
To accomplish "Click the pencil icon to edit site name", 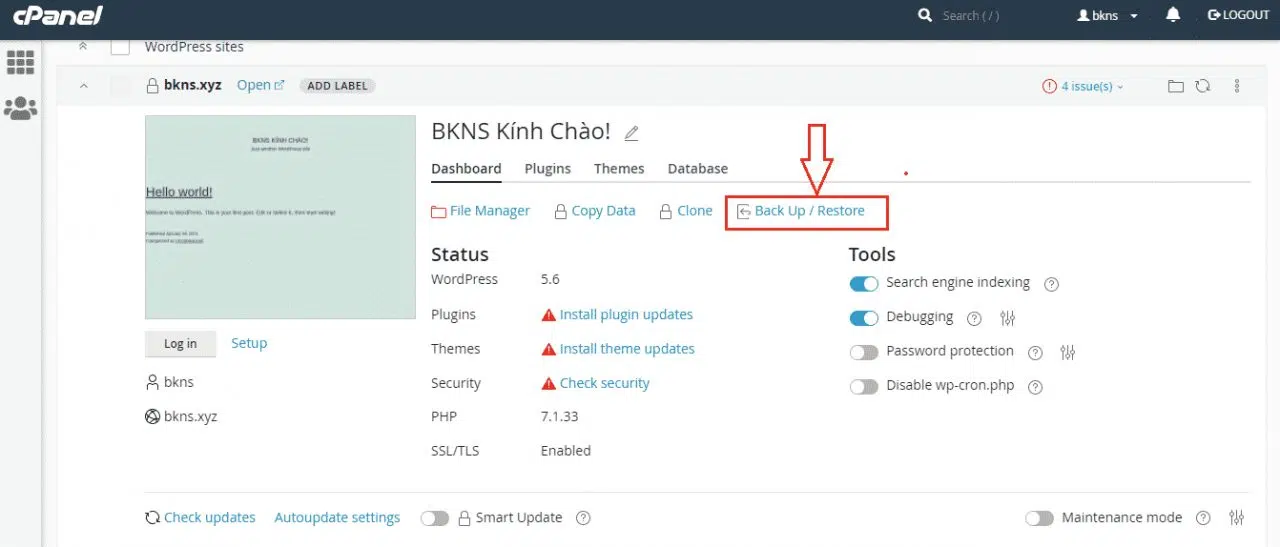I will coord(631,133).
